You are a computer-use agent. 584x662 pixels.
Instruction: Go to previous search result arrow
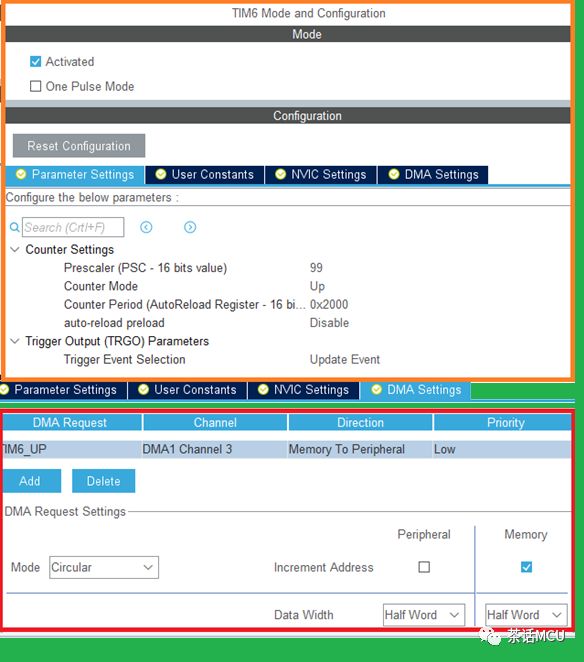coord(146,227)
